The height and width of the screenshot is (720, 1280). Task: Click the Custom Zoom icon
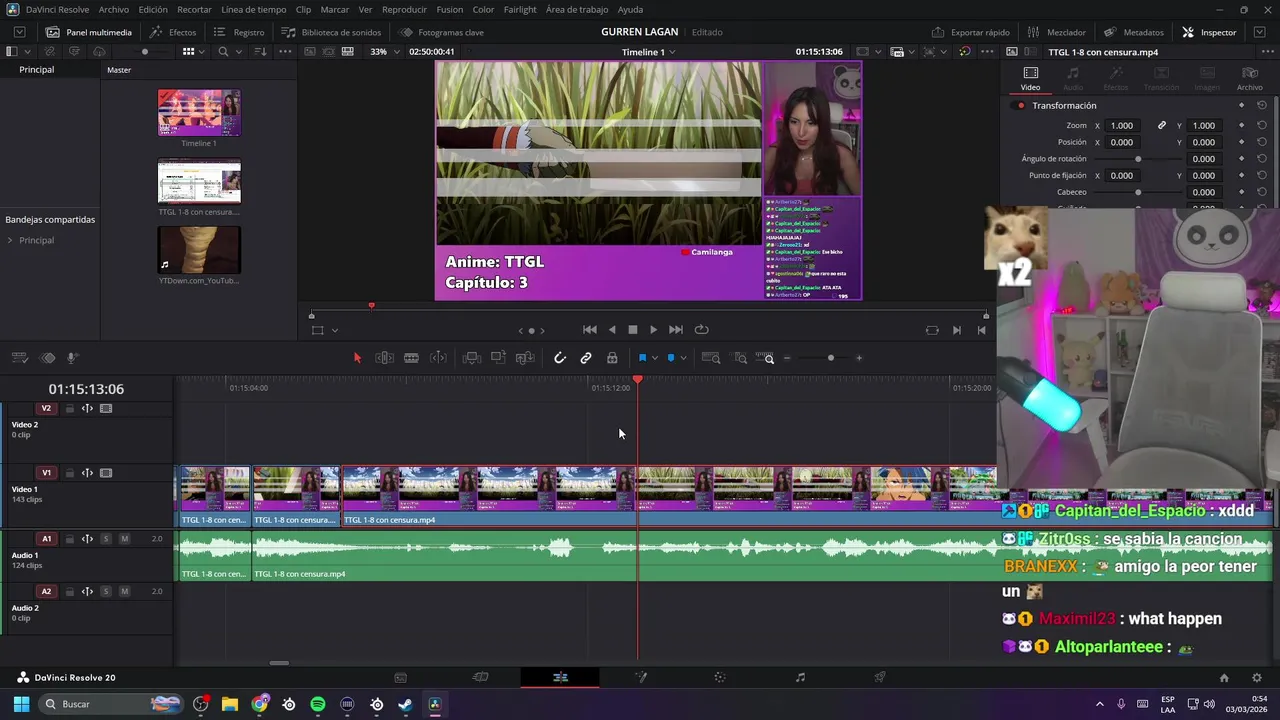tap(765, 358)
